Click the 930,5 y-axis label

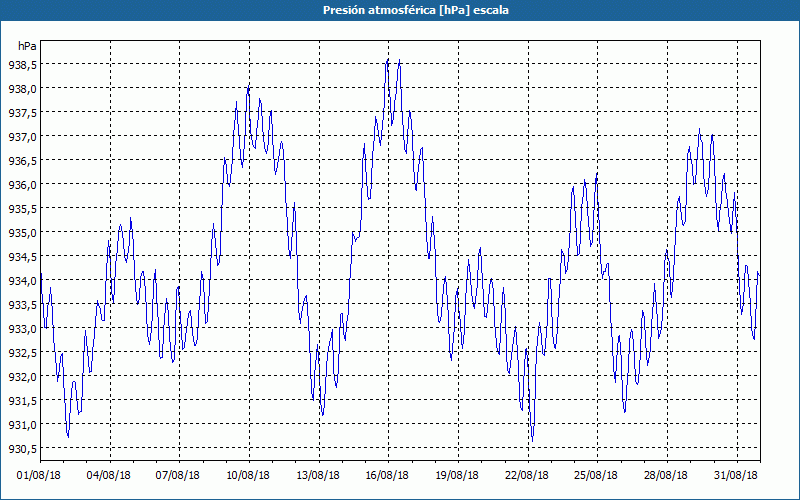click(22, 448)
